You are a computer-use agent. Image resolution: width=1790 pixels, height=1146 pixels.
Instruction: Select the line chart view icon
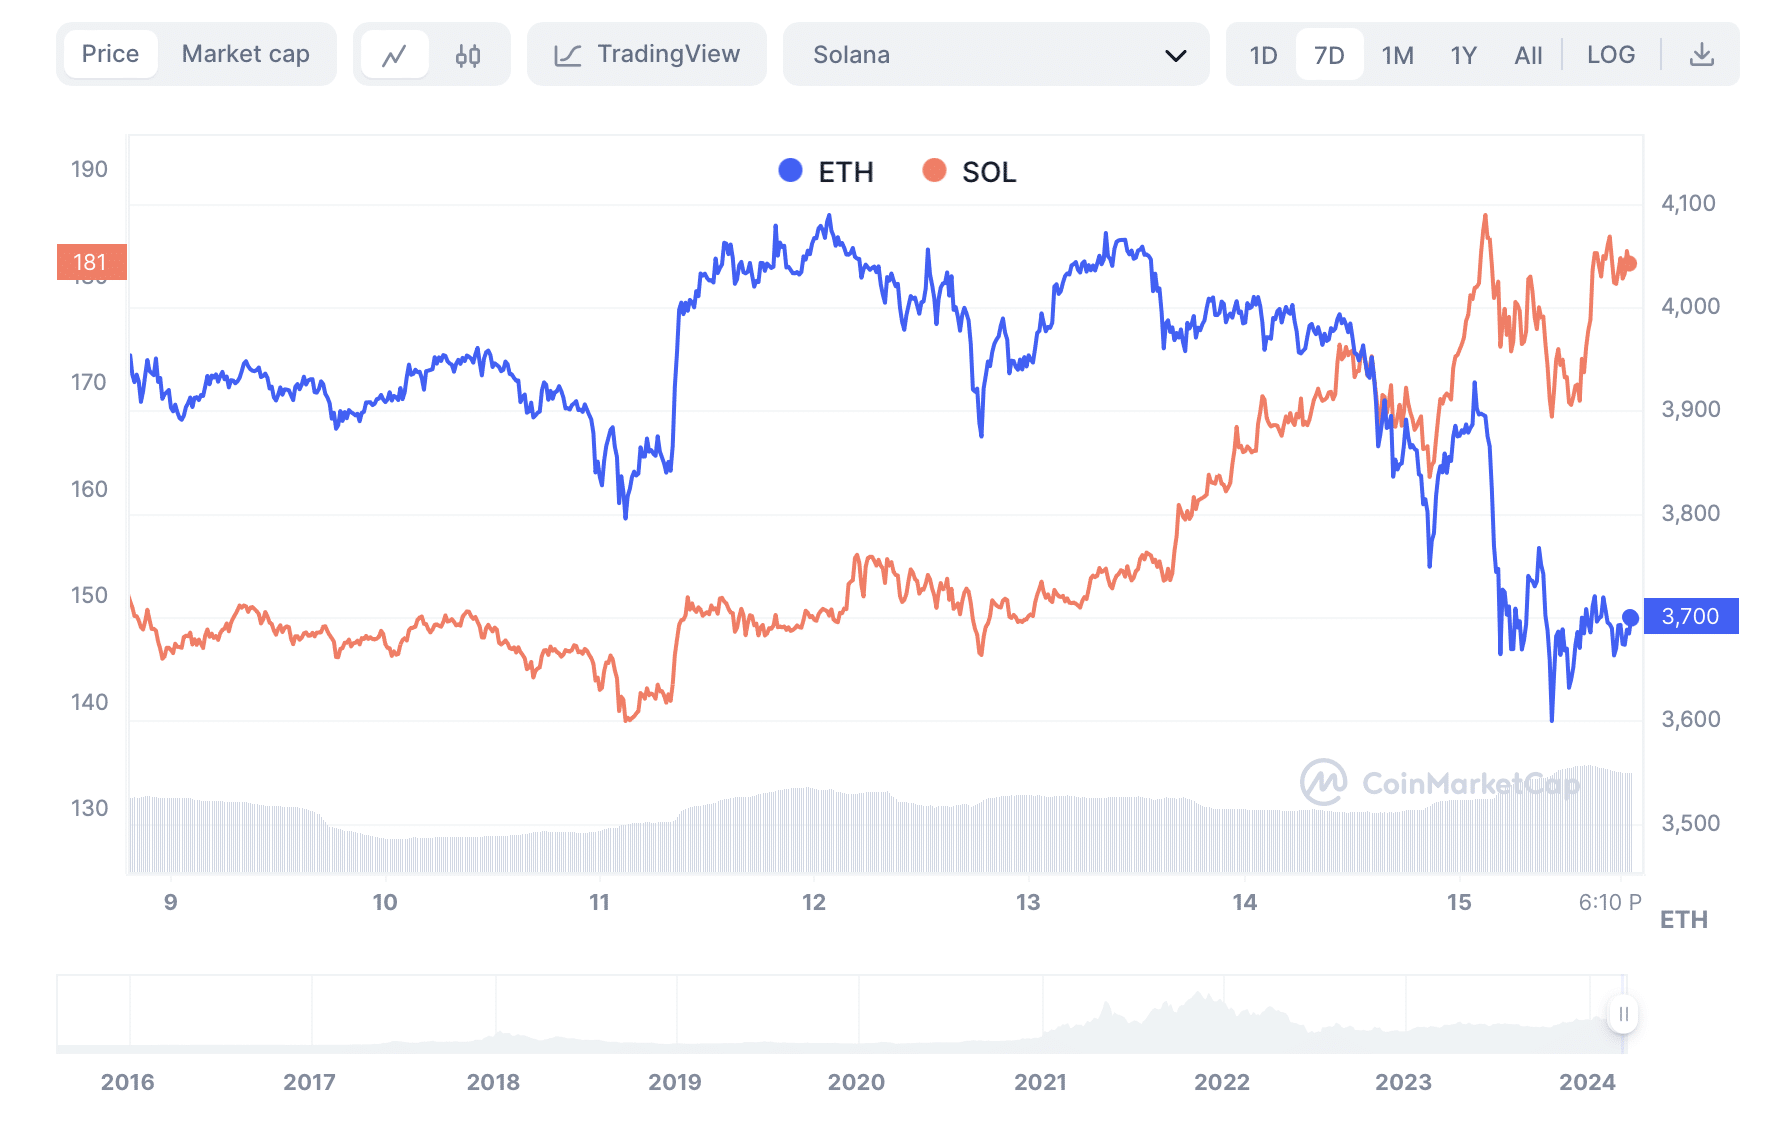click(x=395, y=55)
